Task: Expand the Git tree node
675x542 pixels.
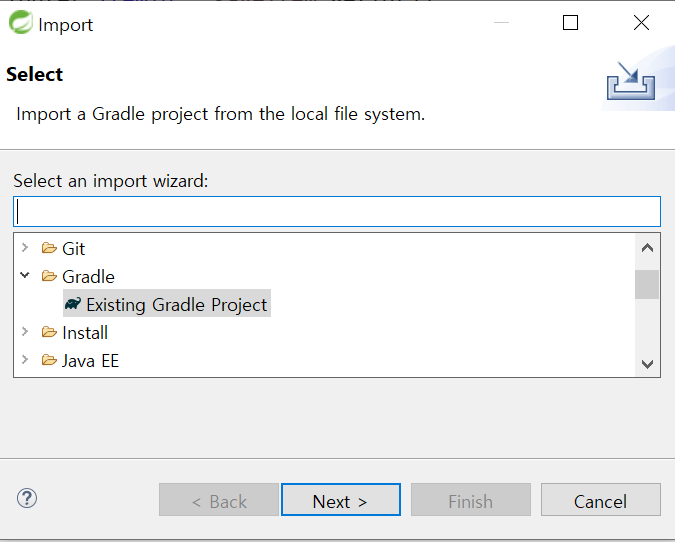Action: pyautogui.click(x=25, y=249)
